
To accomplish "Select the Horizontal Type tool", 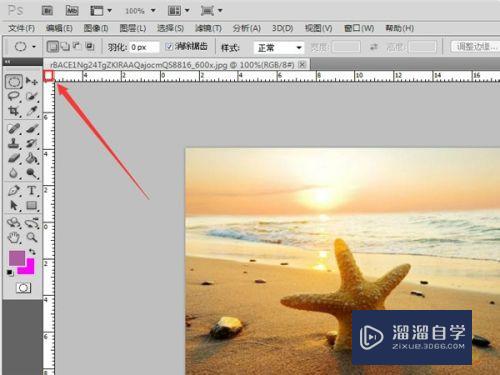I will pyautogui.click(x=32, y=191).
